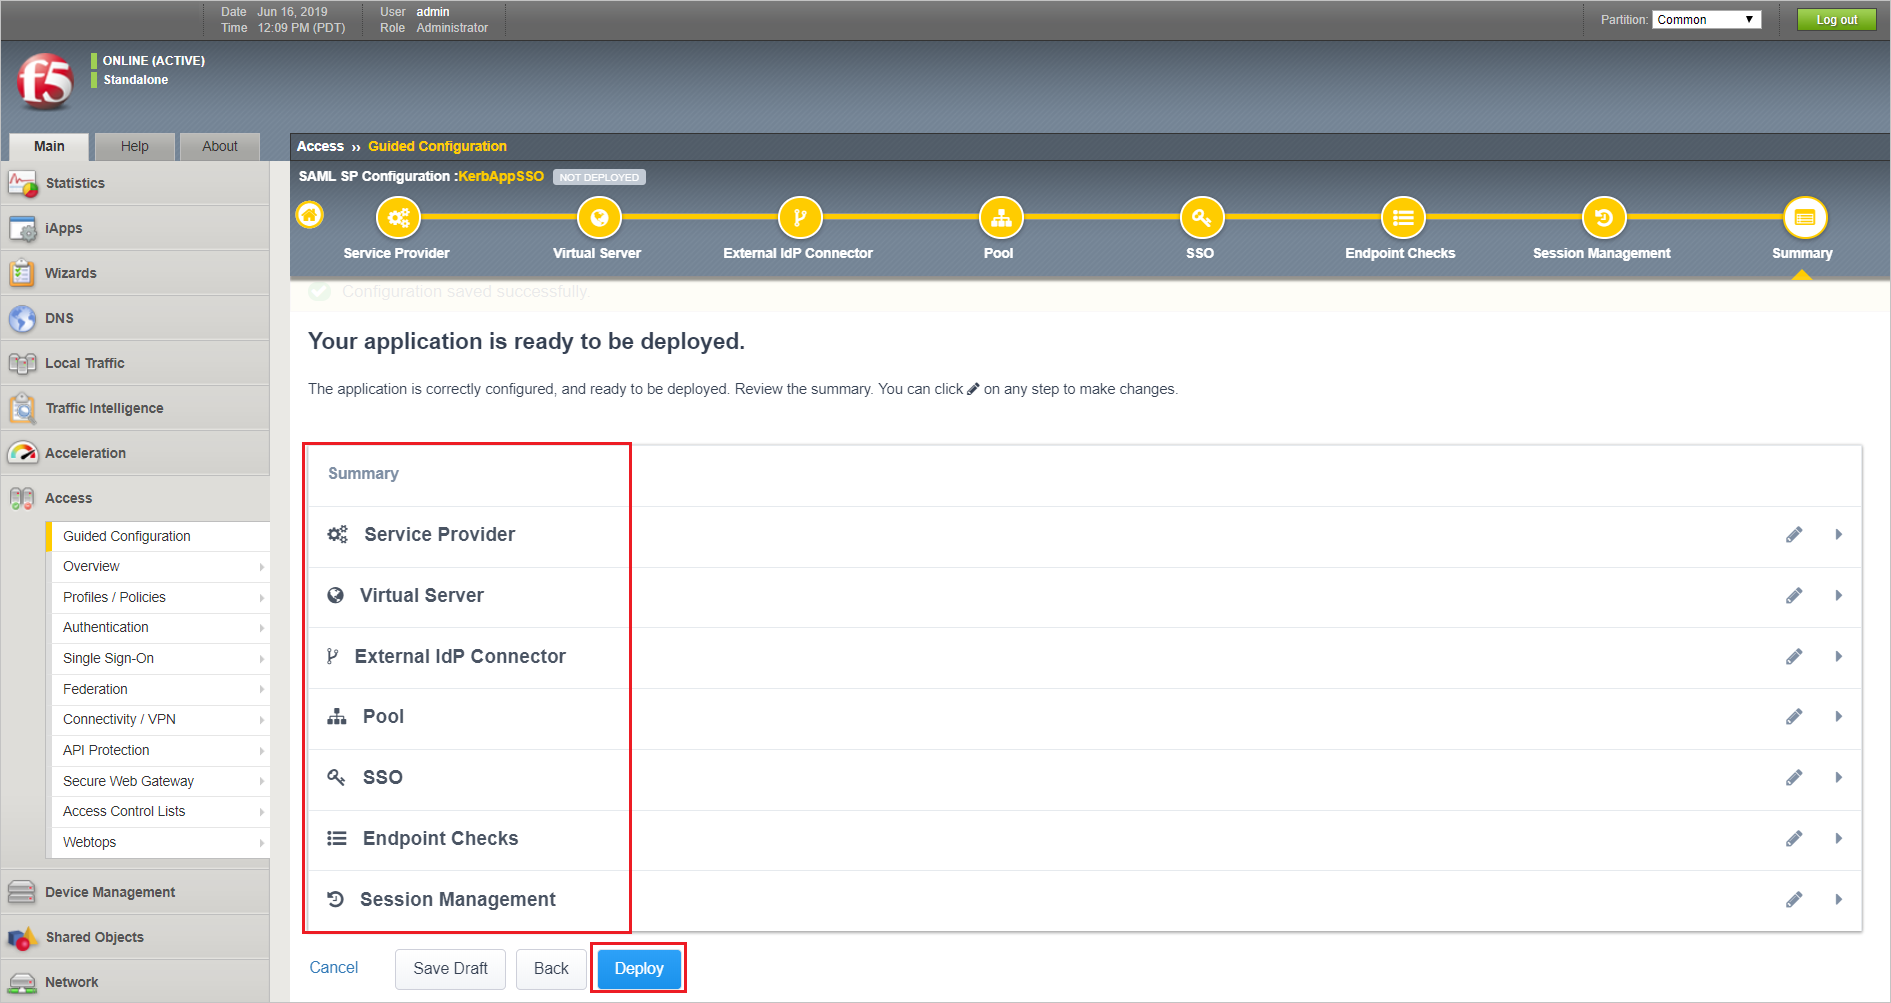
Task: Open the Partition dropdown
Action: tap(1706, 20)
